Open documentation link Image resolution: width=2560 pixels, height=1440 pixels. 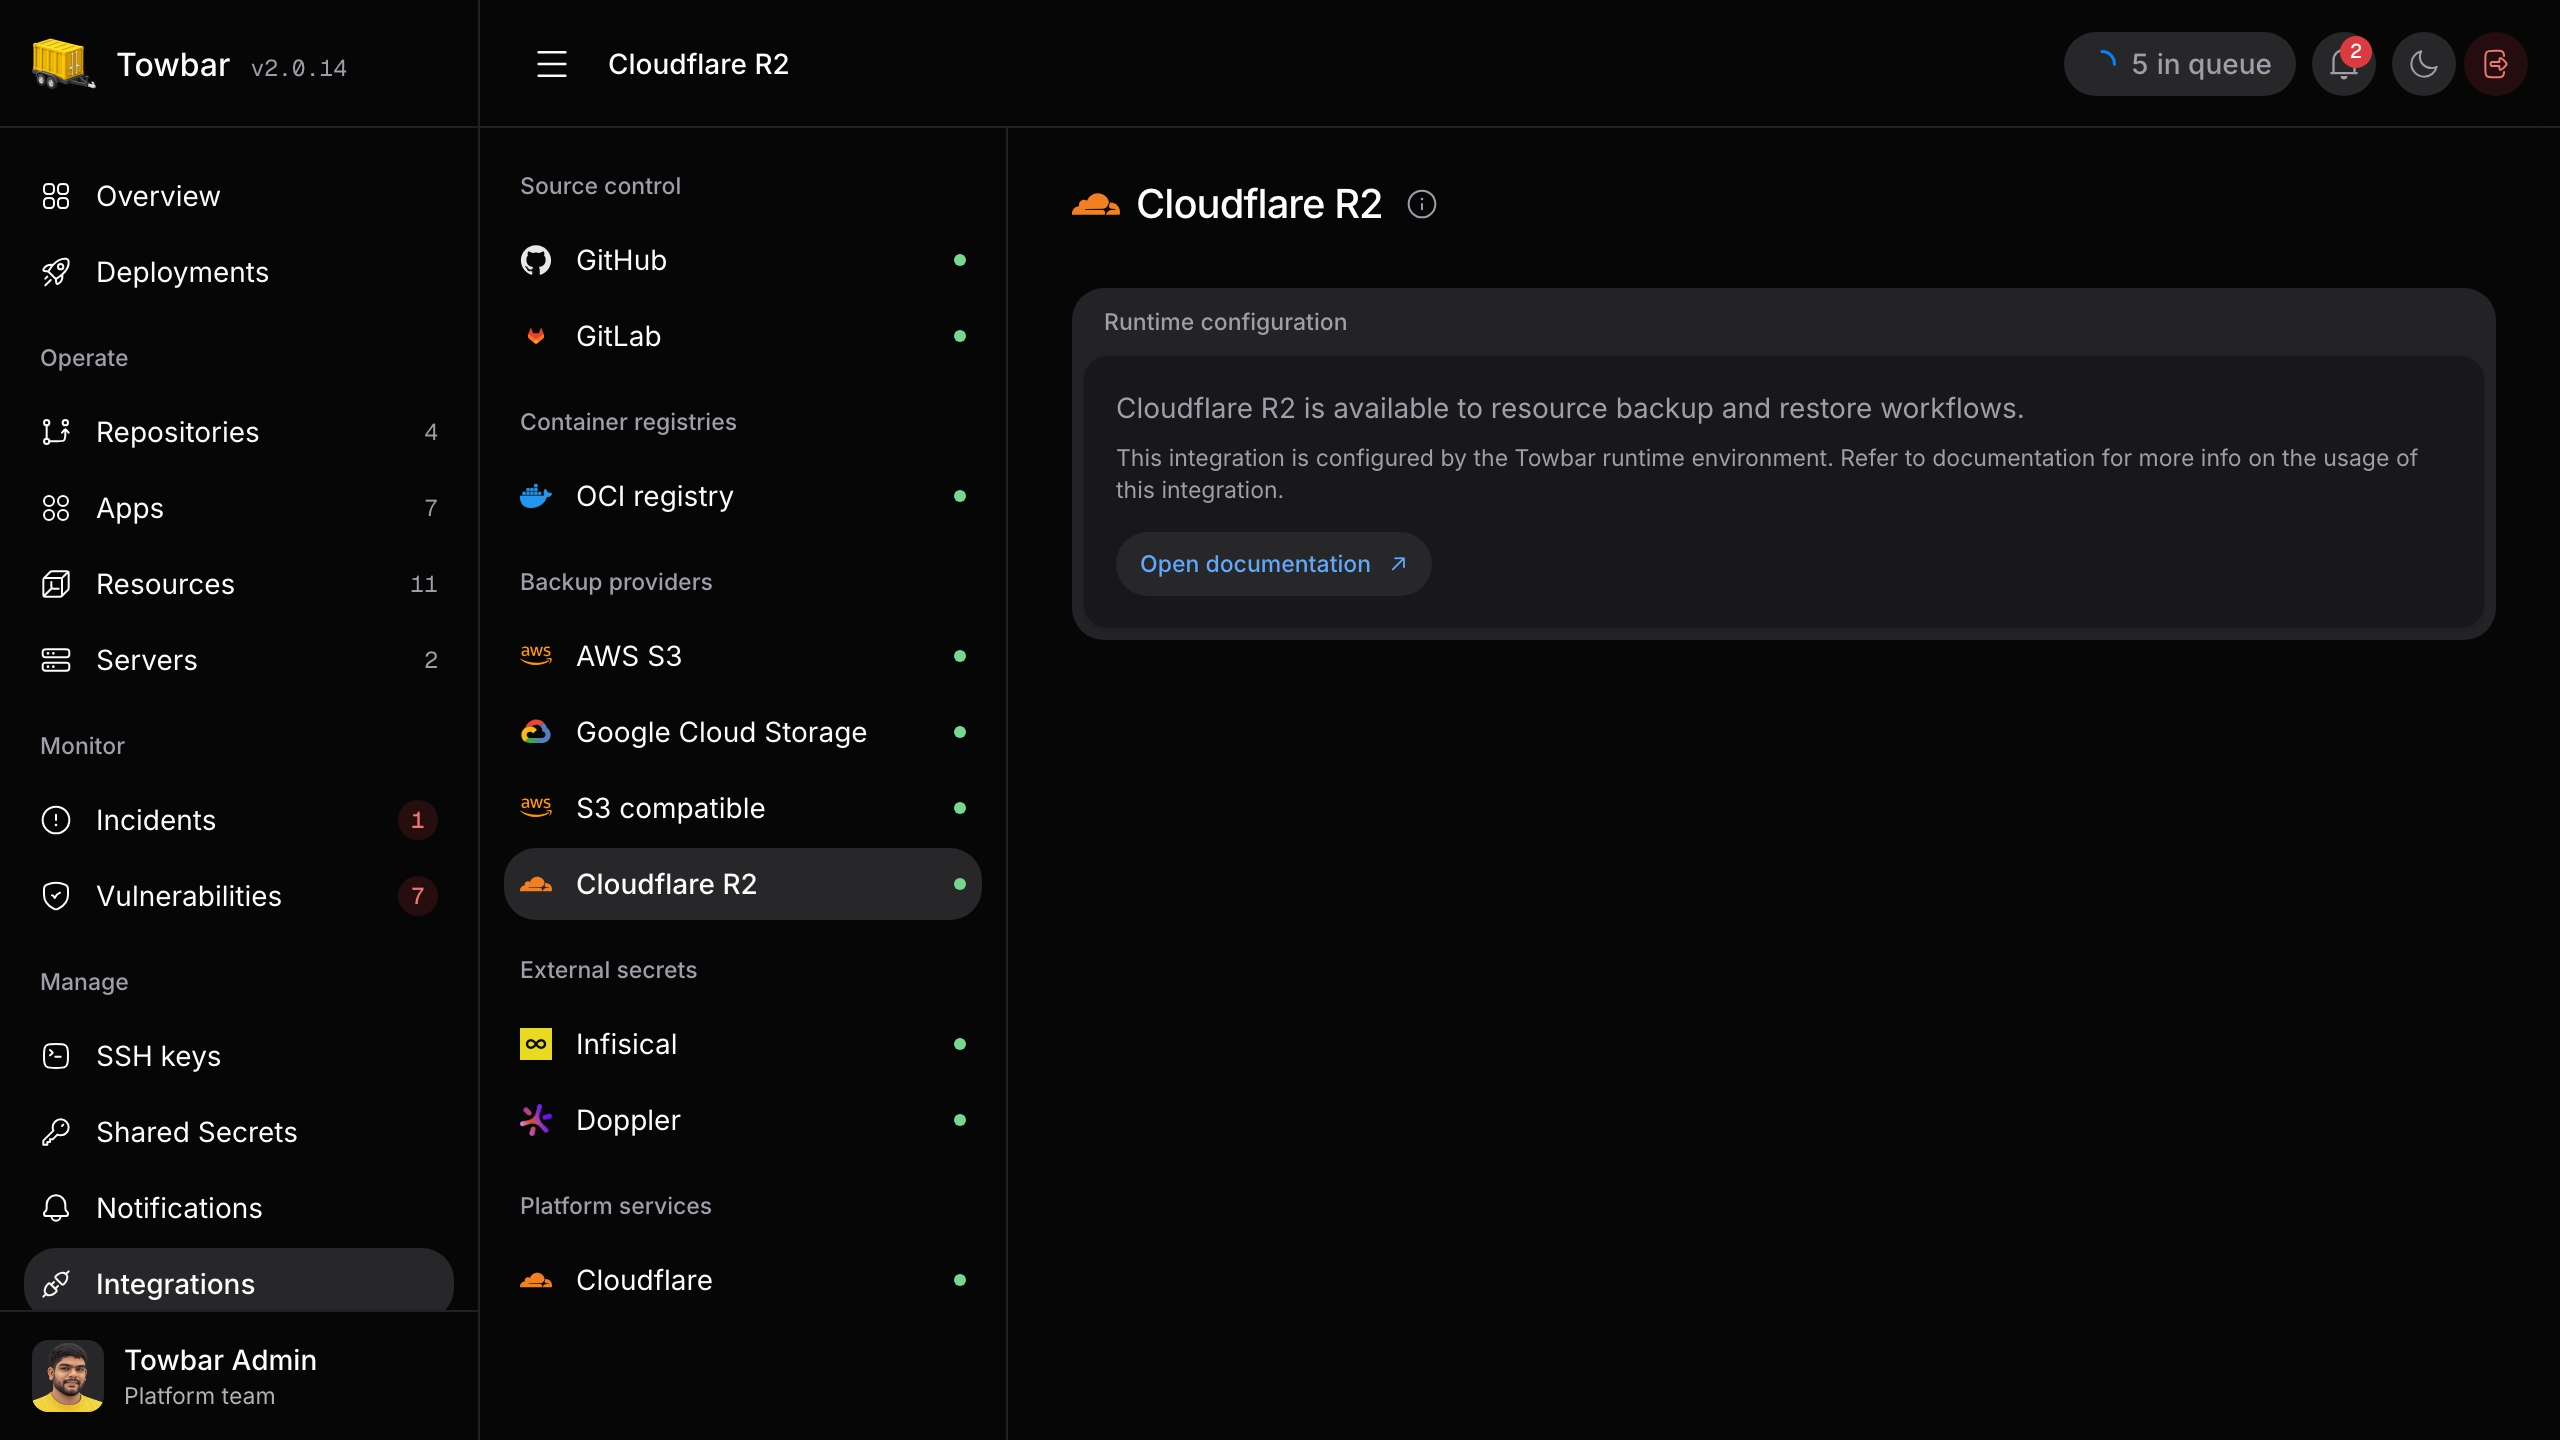(1273, 564)
